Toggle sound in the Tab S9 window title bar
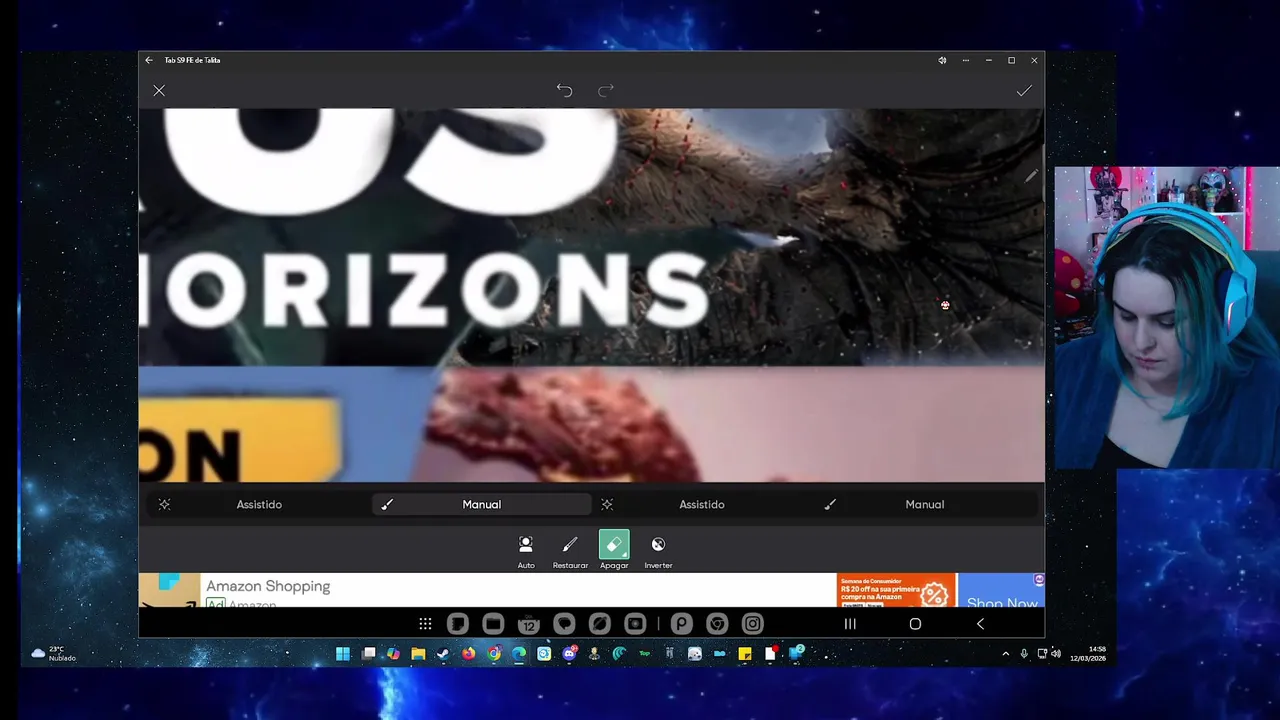This screenshot has height=720, width=1280. pos(942,60)
